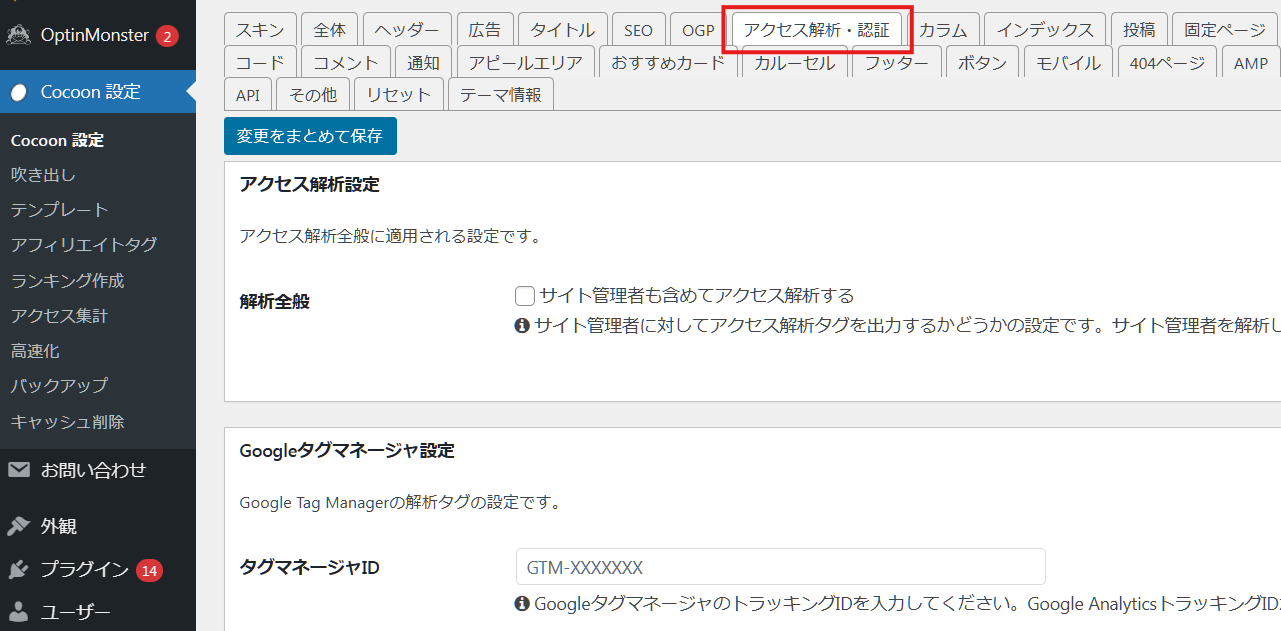Click the 外観 paintbrush icon

(18, 526)
